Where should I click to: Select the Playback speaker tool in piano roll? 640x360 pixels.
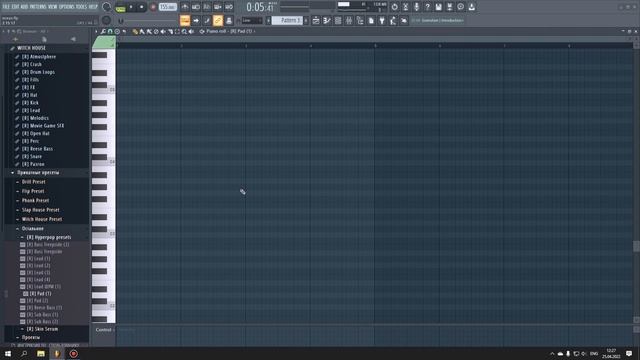coord(191,31)
